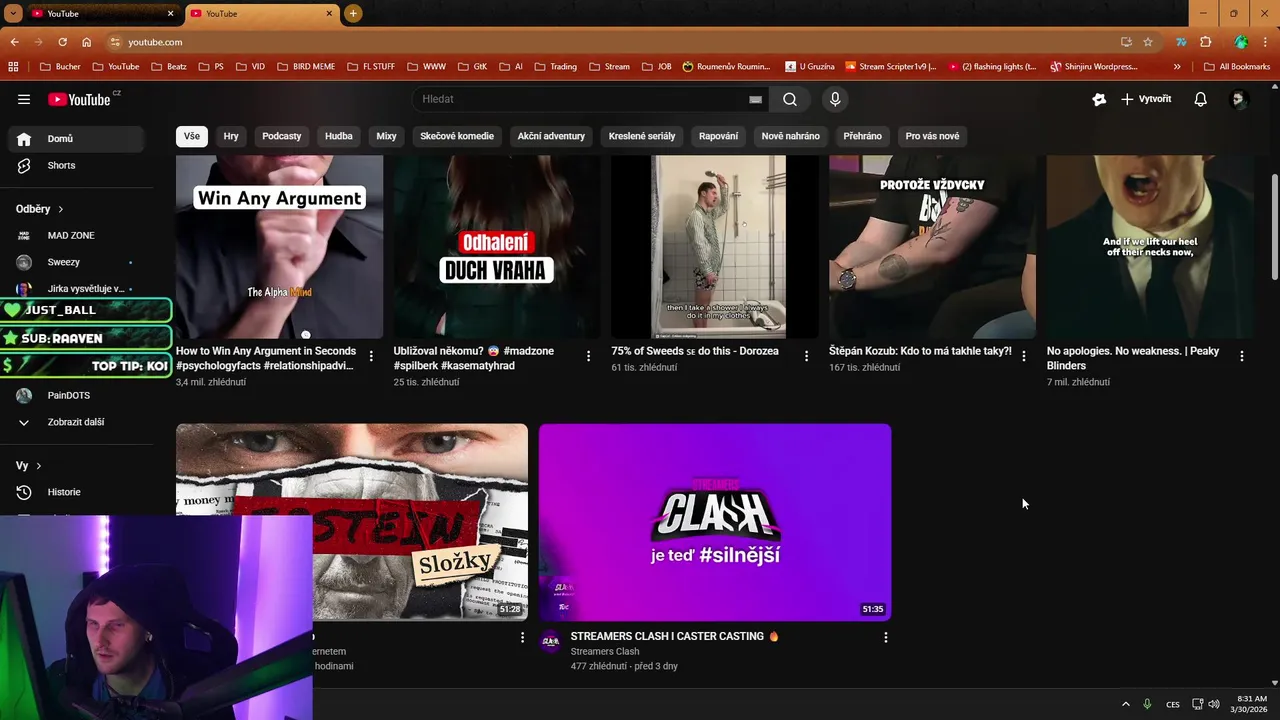Expand the Odběry section arrow
This screenshot has width=1280, height=720.
(x=61, y=209)
